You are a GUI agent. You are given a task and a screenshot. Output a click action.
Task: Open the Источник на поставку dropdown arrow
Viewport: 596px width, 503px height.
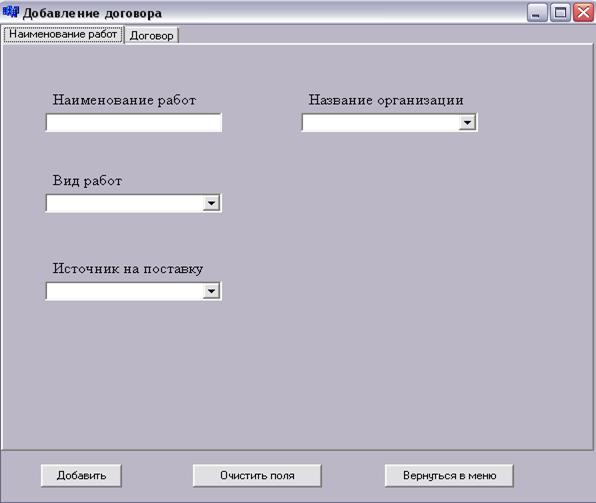click(x=211, y=291)
